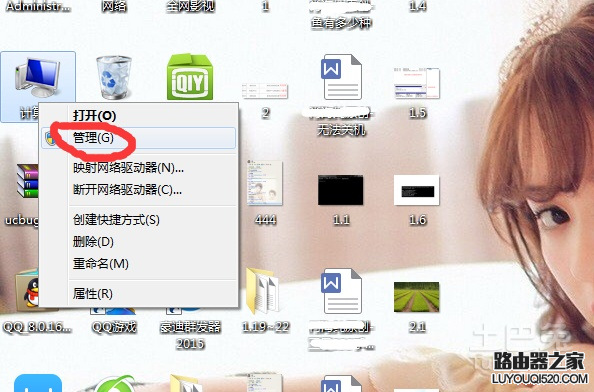This screenshot has width=594, height=392.
Task: Select the image file named 444
Action: [265, 183]
